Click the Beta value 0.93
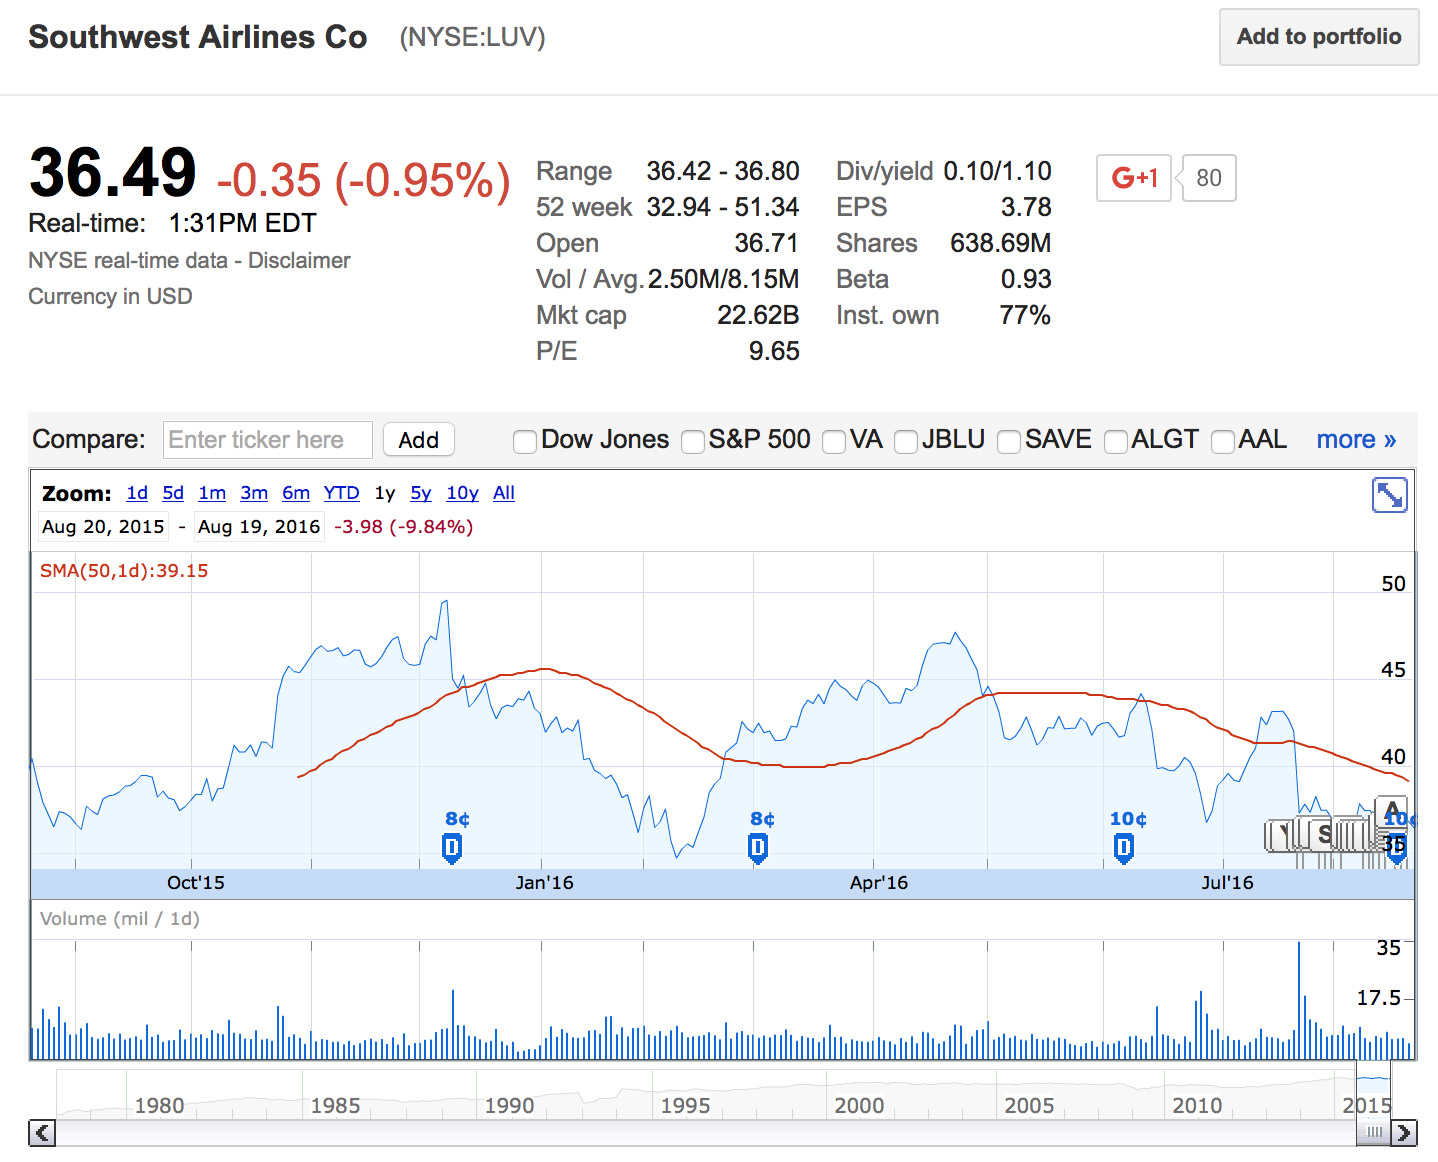Viewport: 1438px width, 1162px height. 1026,279
